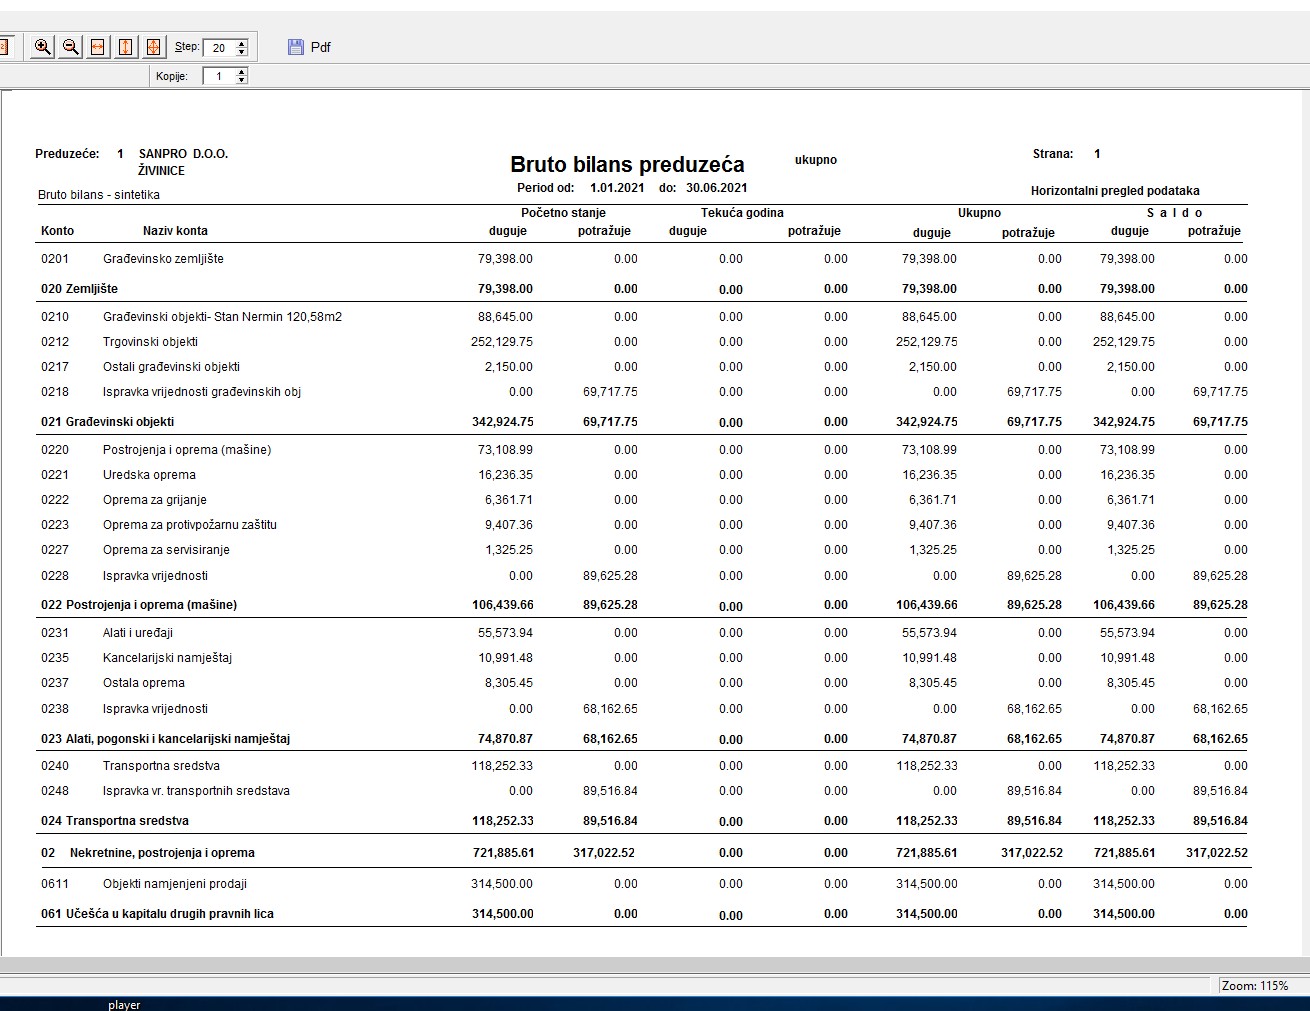Click the Zoom: 115% status indicator
1310x1011 pixels.
click(x=1254, y=986)
